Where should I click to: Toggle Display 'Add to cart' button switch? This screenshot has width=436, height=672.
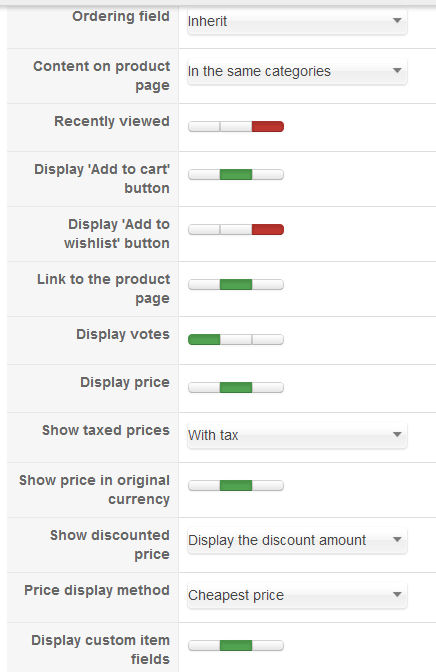pos(236,174)
